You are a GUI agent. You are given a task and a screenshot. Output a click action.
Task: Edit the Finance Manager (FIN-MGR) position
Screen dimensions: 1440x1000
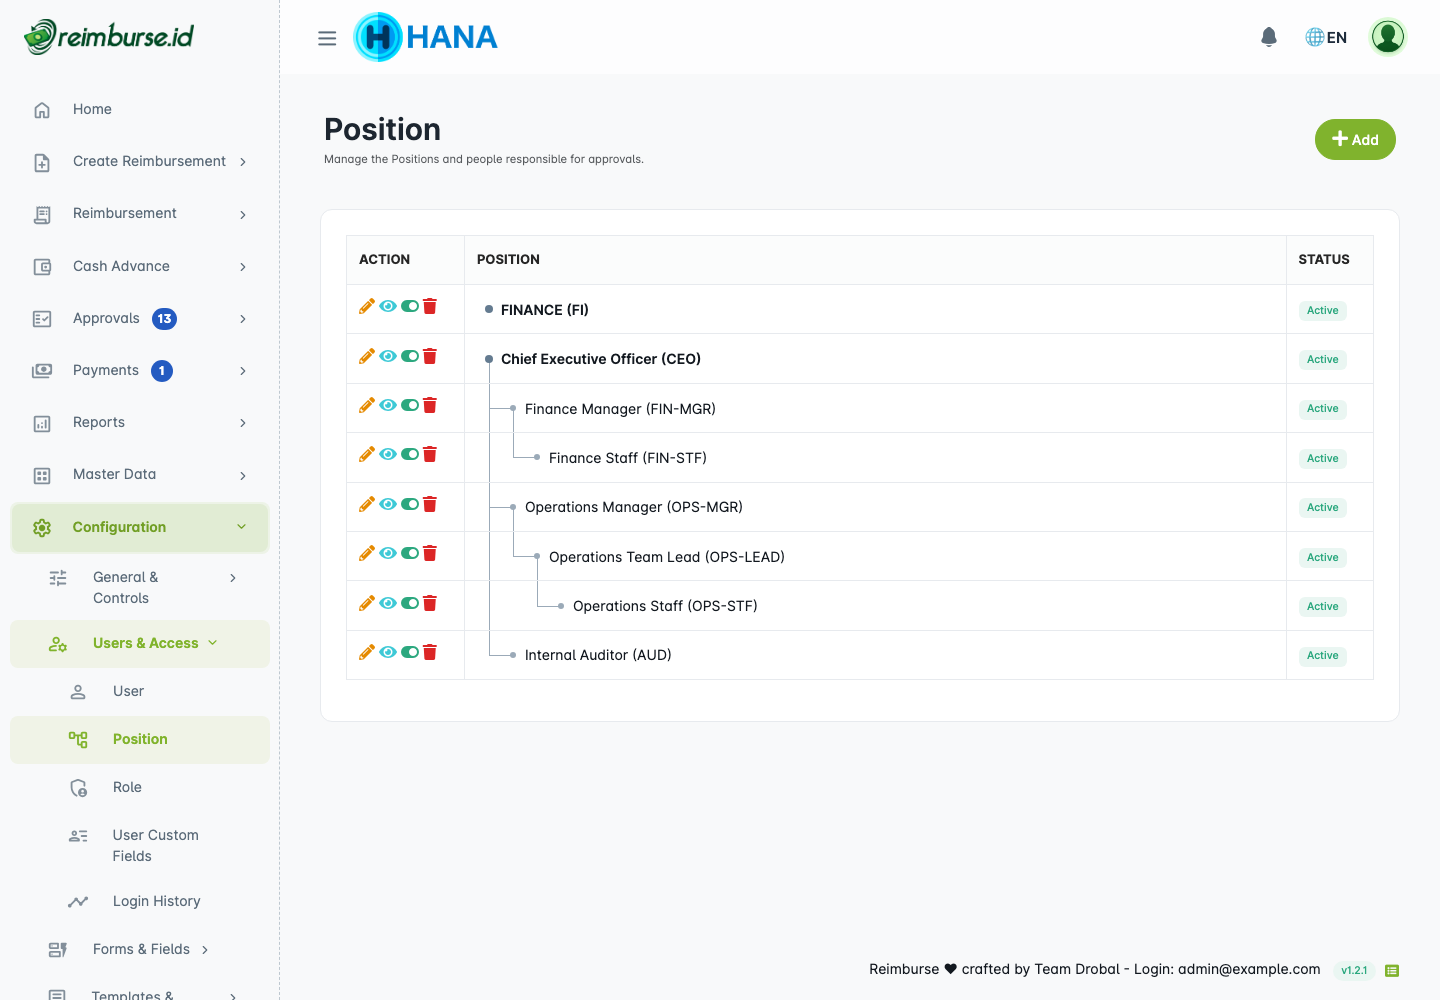click(367, 405)
